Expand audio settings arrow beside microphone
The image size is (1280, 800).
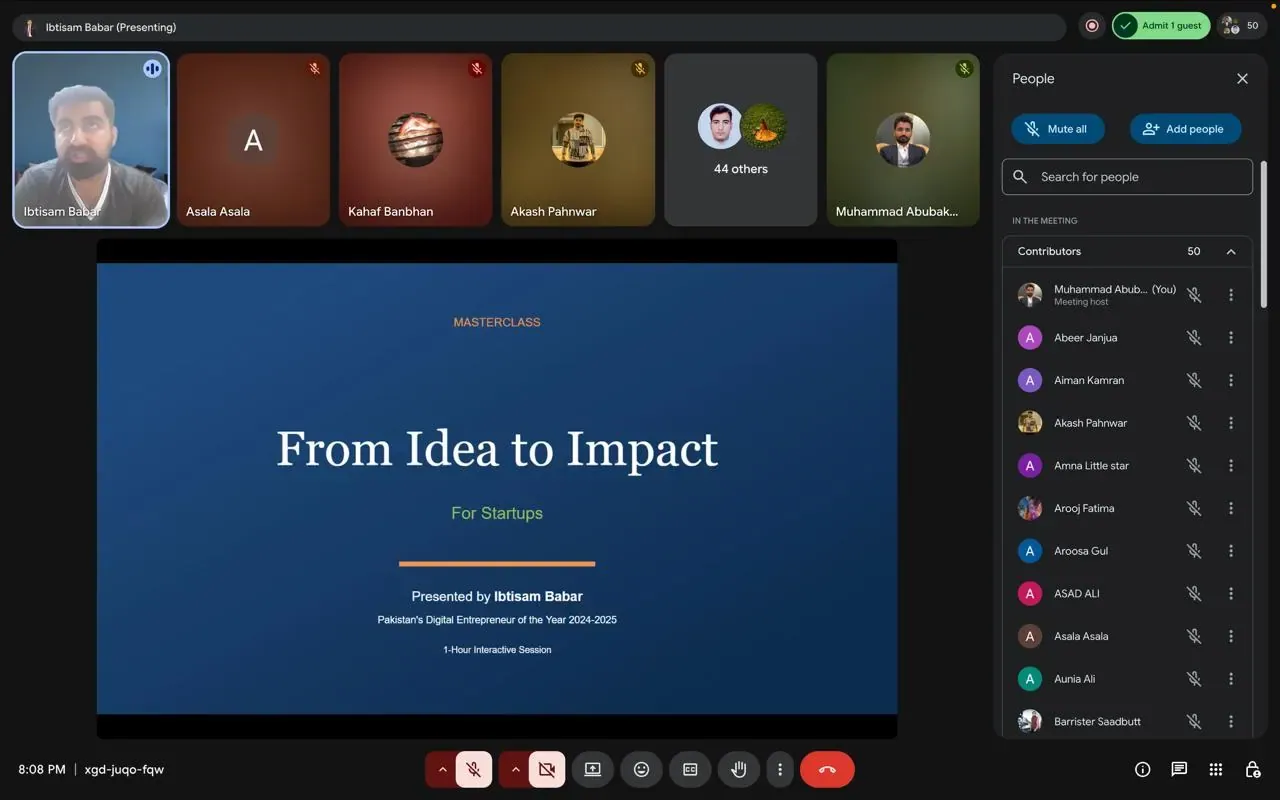click(442, 769)
